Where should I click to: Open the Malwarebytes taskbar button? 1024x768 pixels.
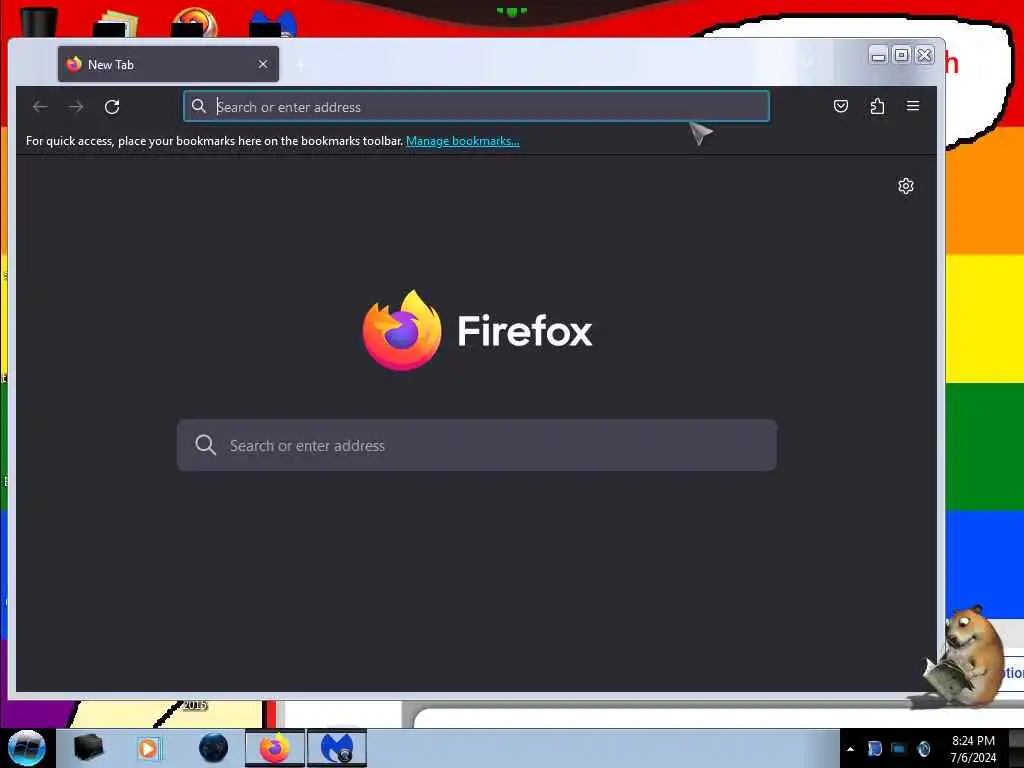click(337, 748)
